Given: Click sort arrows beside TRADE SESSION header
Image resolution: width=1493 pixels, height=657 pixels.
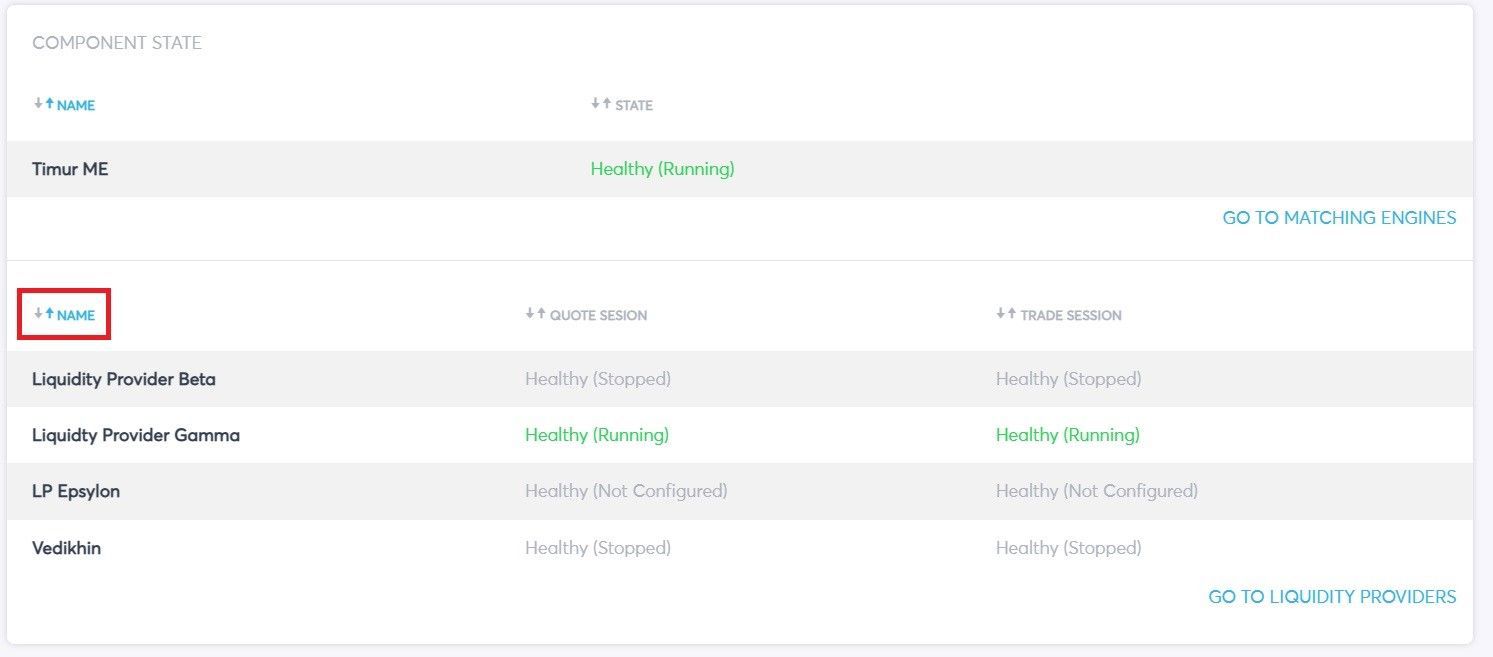Looking at the screenshot, I should click(x=1006, y=314).
